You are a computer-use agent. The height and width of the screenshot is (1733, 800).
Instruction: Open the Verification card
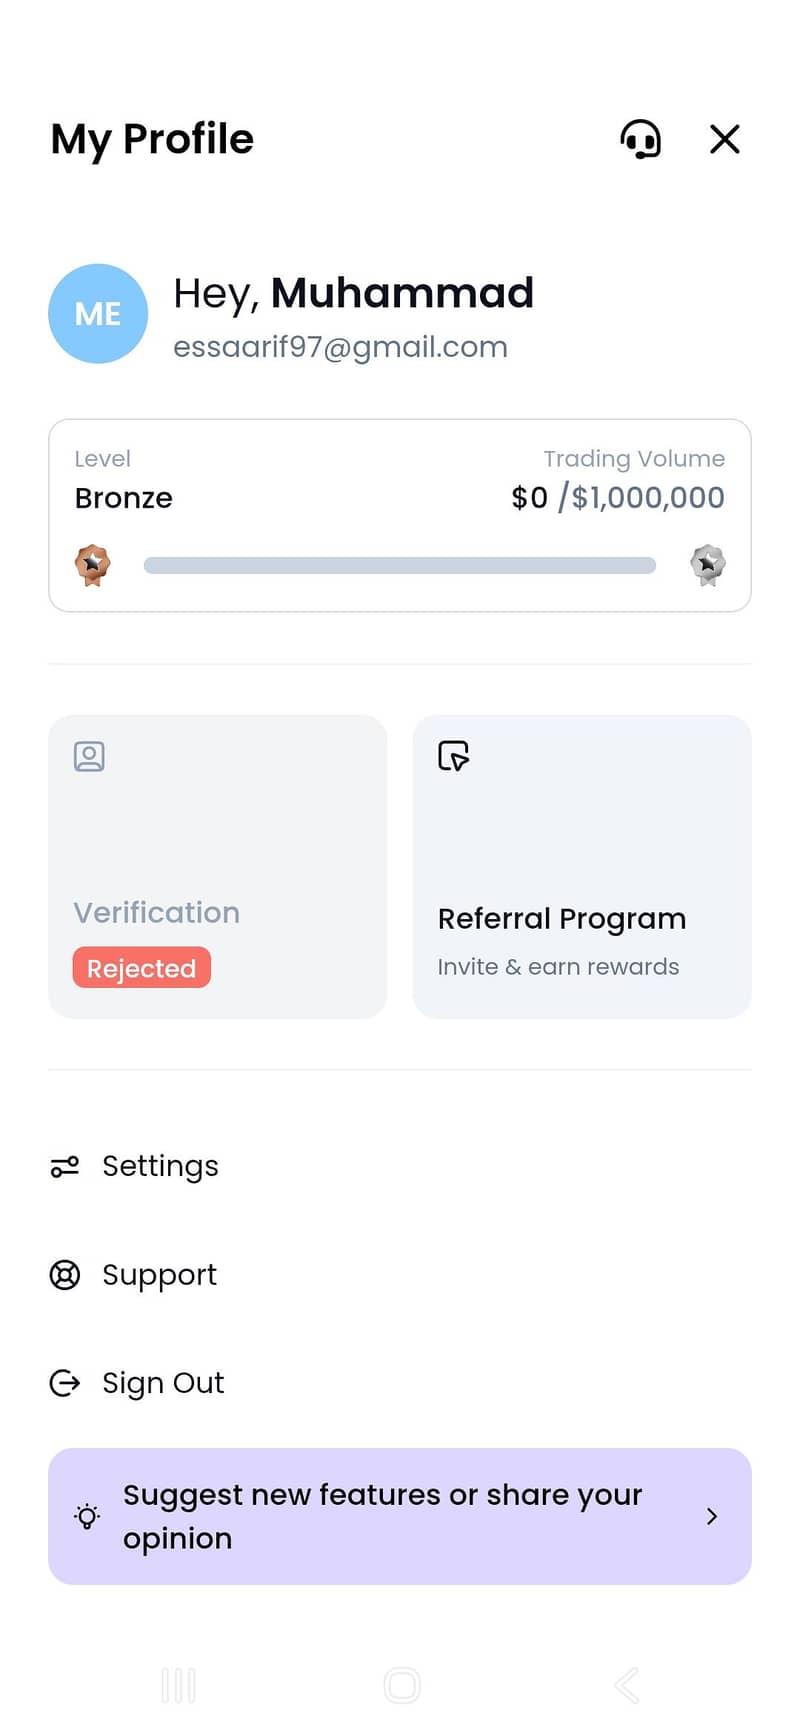pyautogui.click(x=217, y=866)
